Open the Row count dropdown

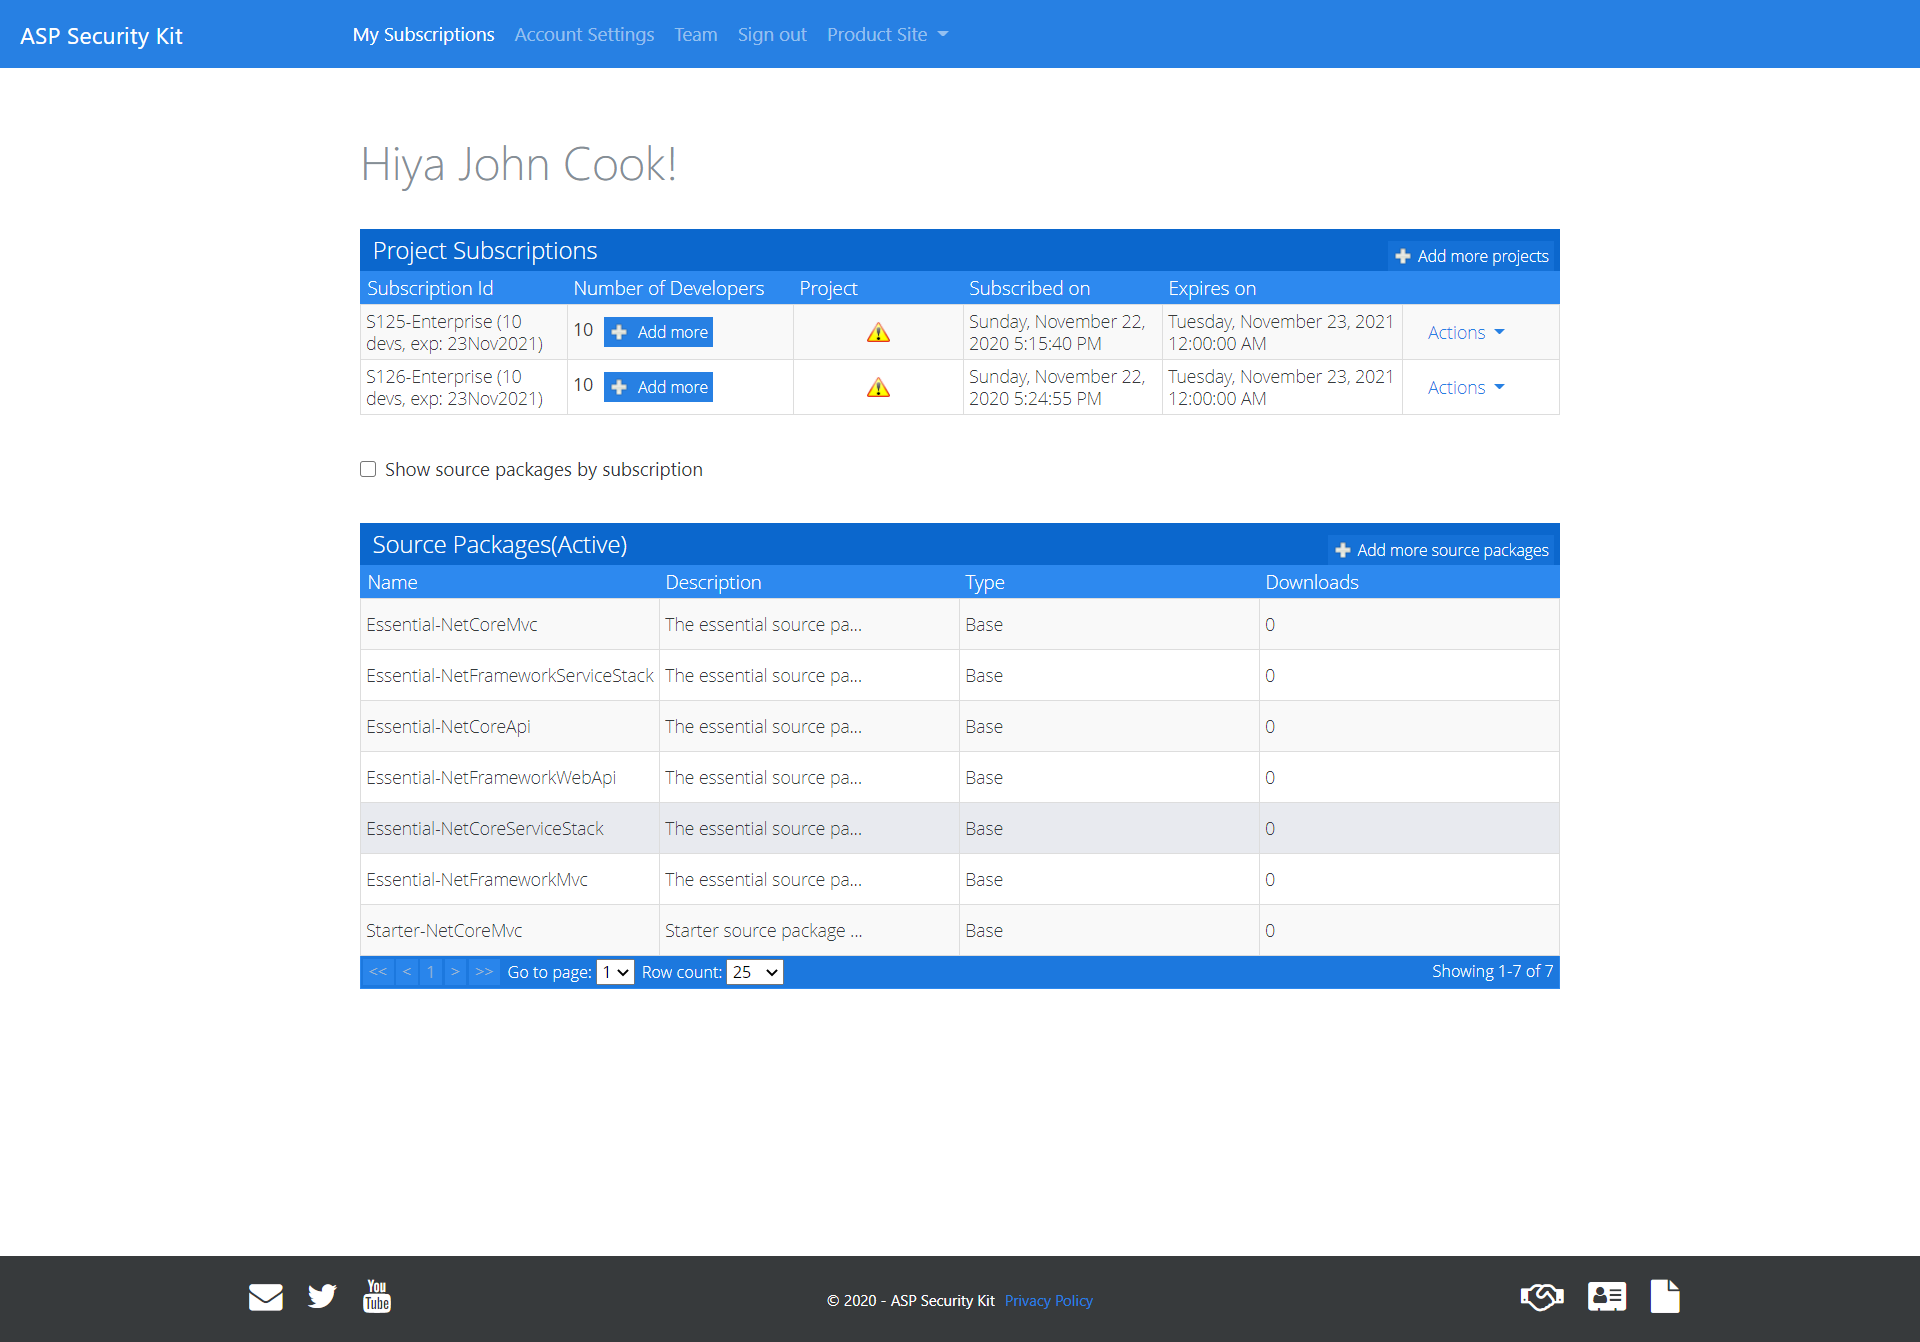tap(754, 972)
